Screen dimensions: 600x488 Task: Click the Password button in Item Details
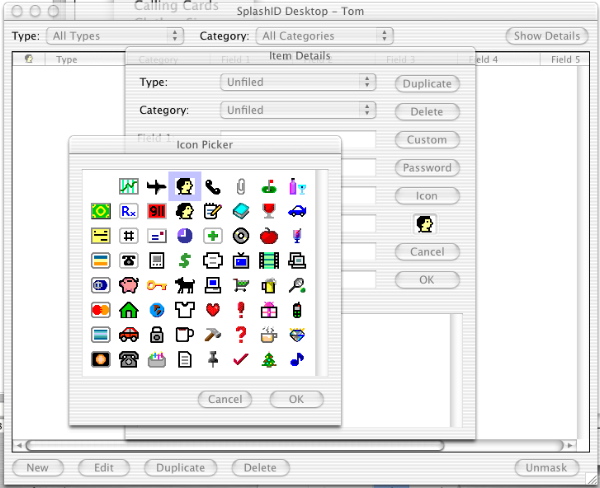427,168
